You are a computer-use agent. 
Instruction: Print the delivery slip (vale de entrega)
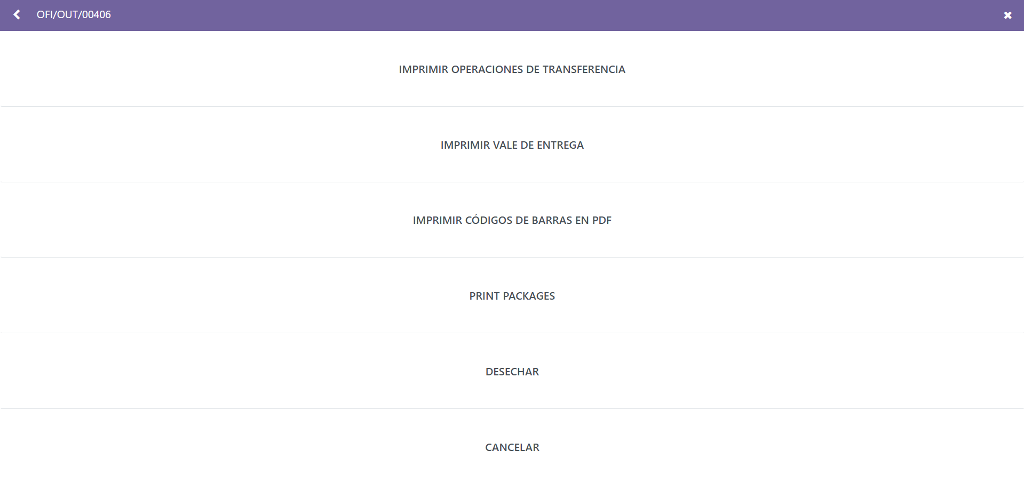(512, 145)
